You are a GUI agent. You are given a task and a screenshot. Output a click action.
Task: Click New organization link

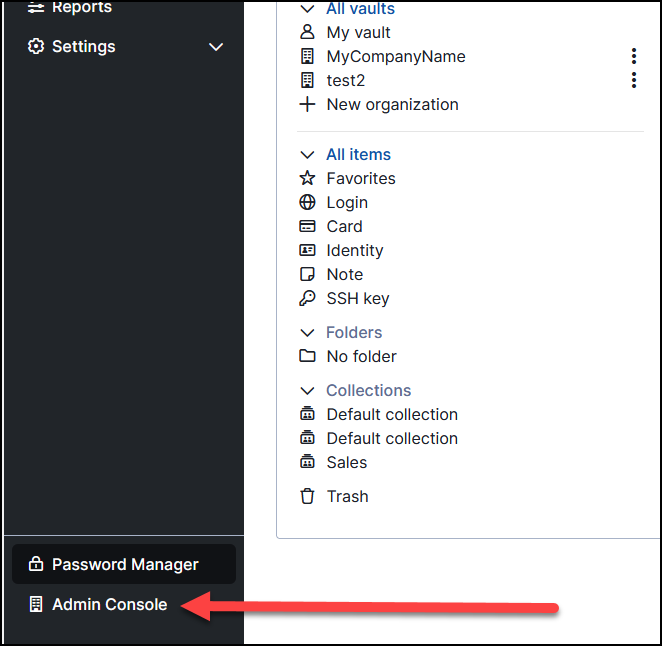click(x=392, y=105)
